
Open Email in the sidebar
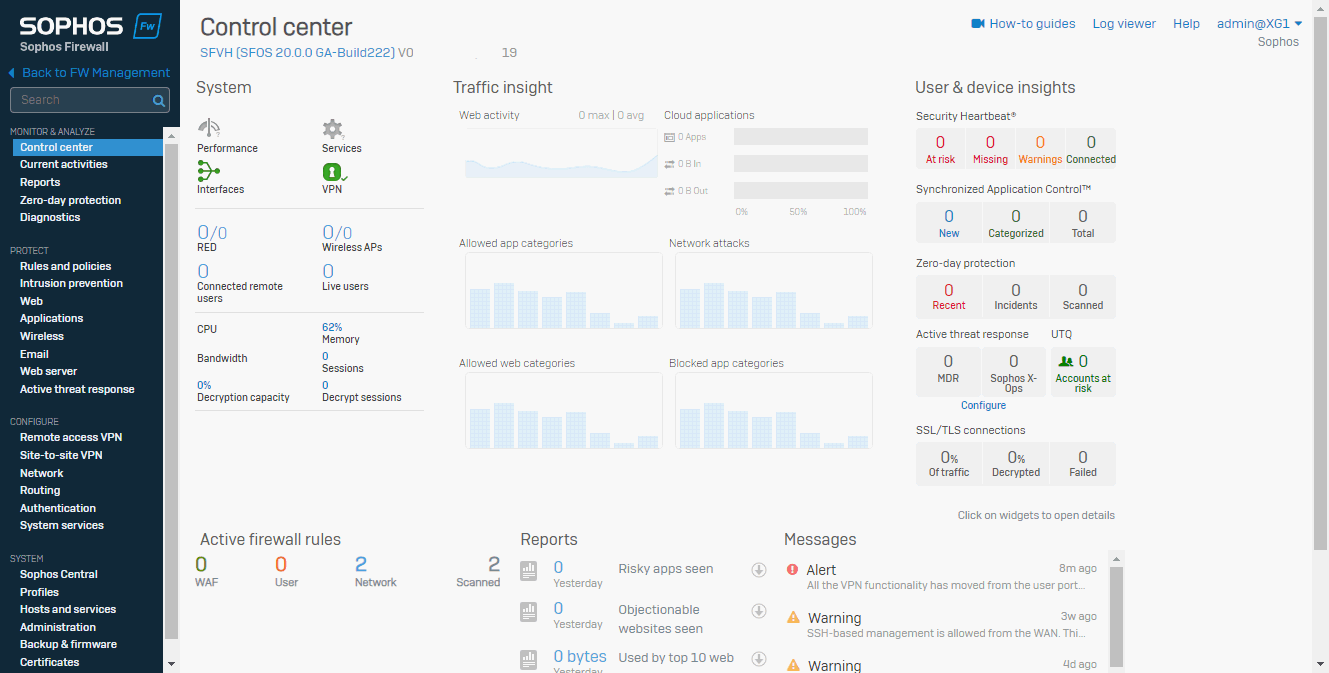[35, 355]
